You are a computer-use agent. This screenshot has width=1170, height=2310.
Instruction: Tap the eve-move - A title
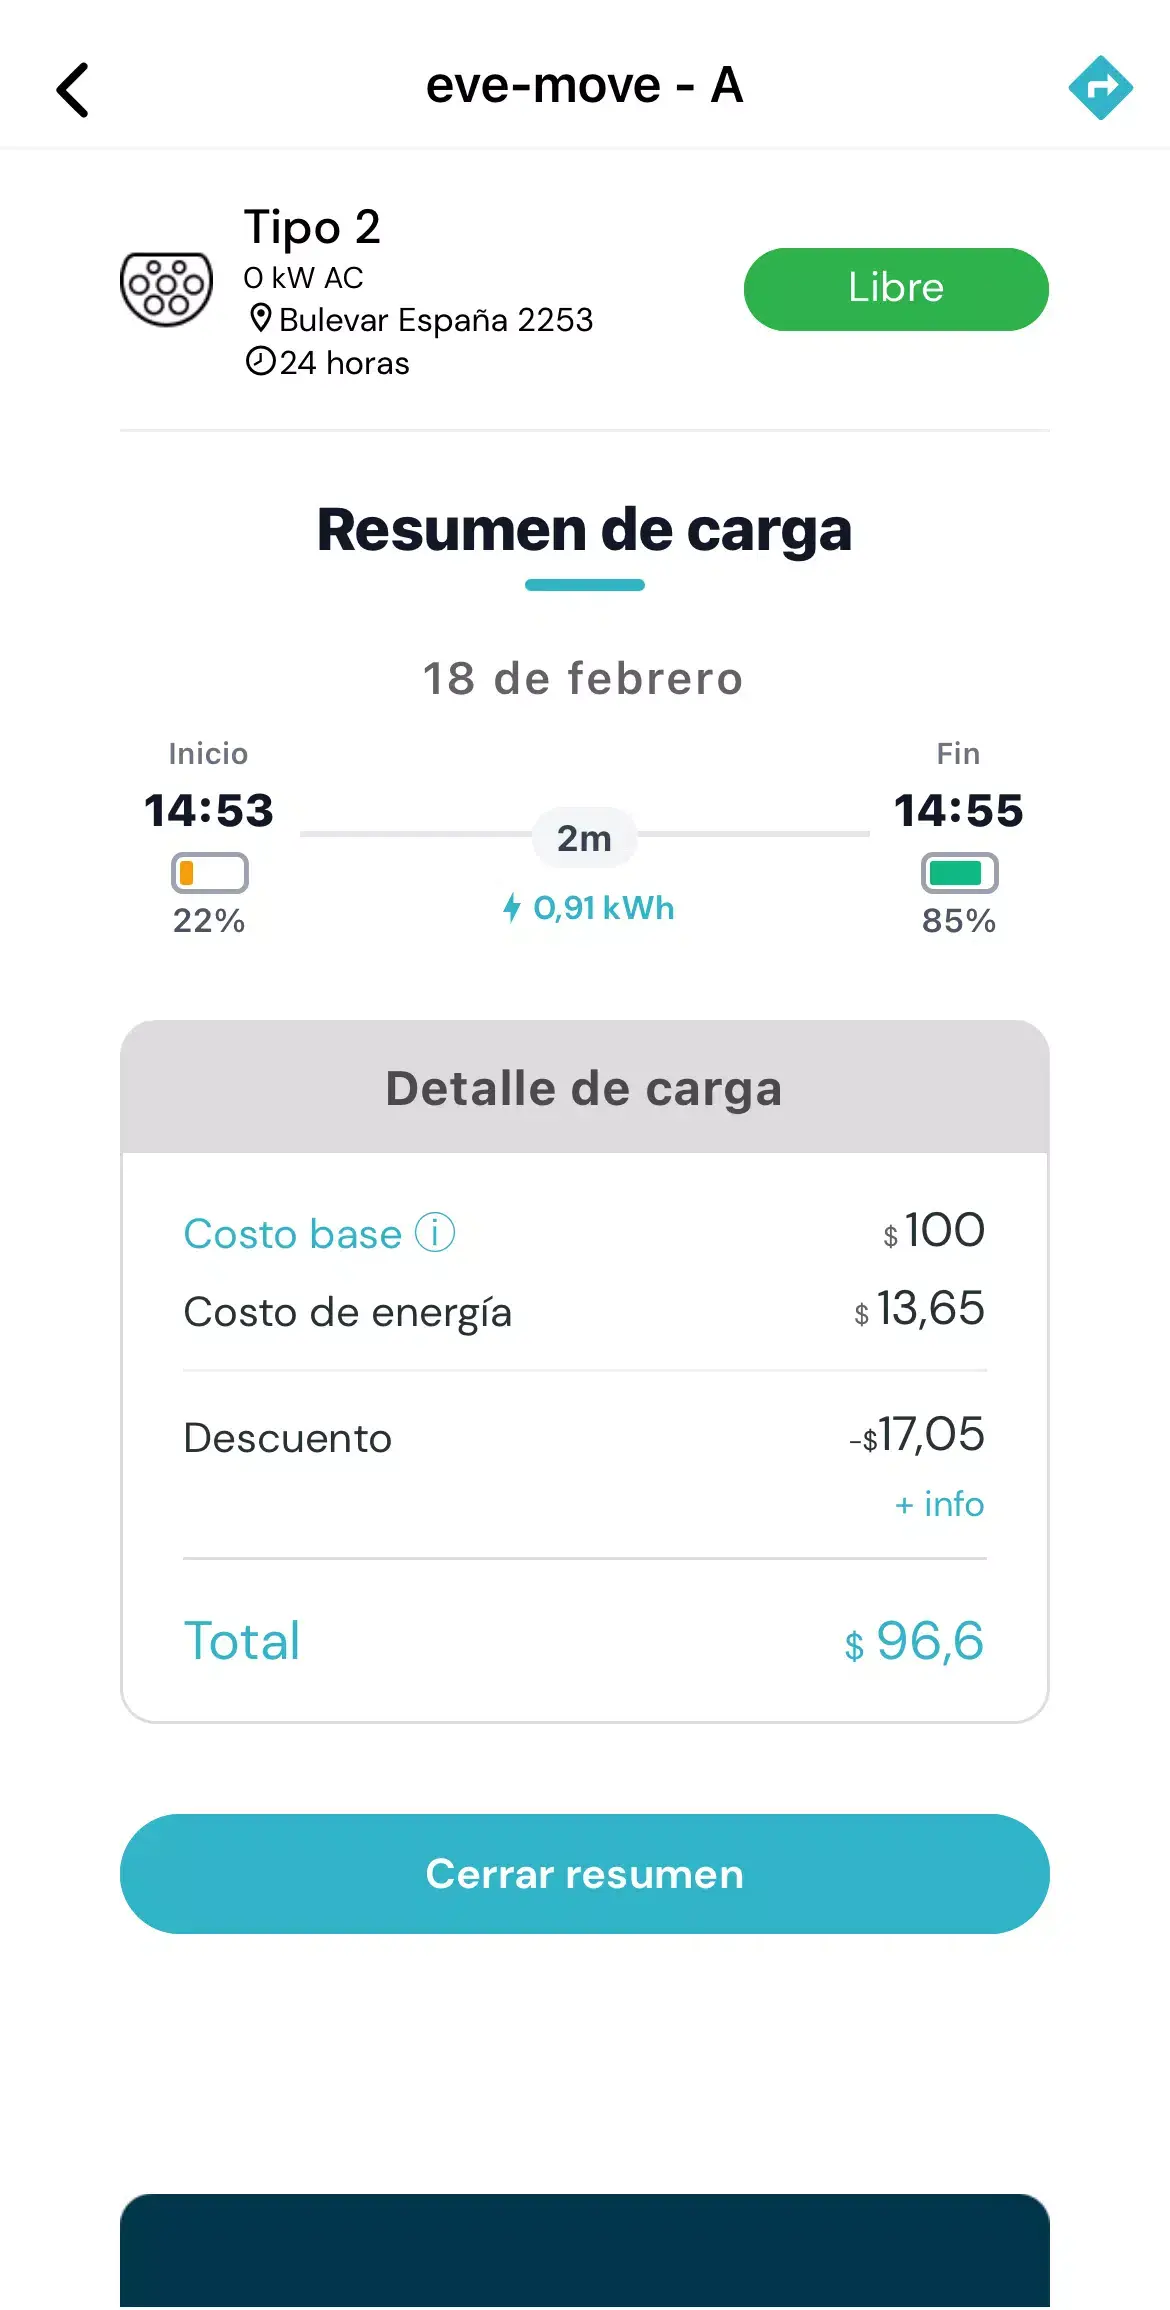(584, 85)
